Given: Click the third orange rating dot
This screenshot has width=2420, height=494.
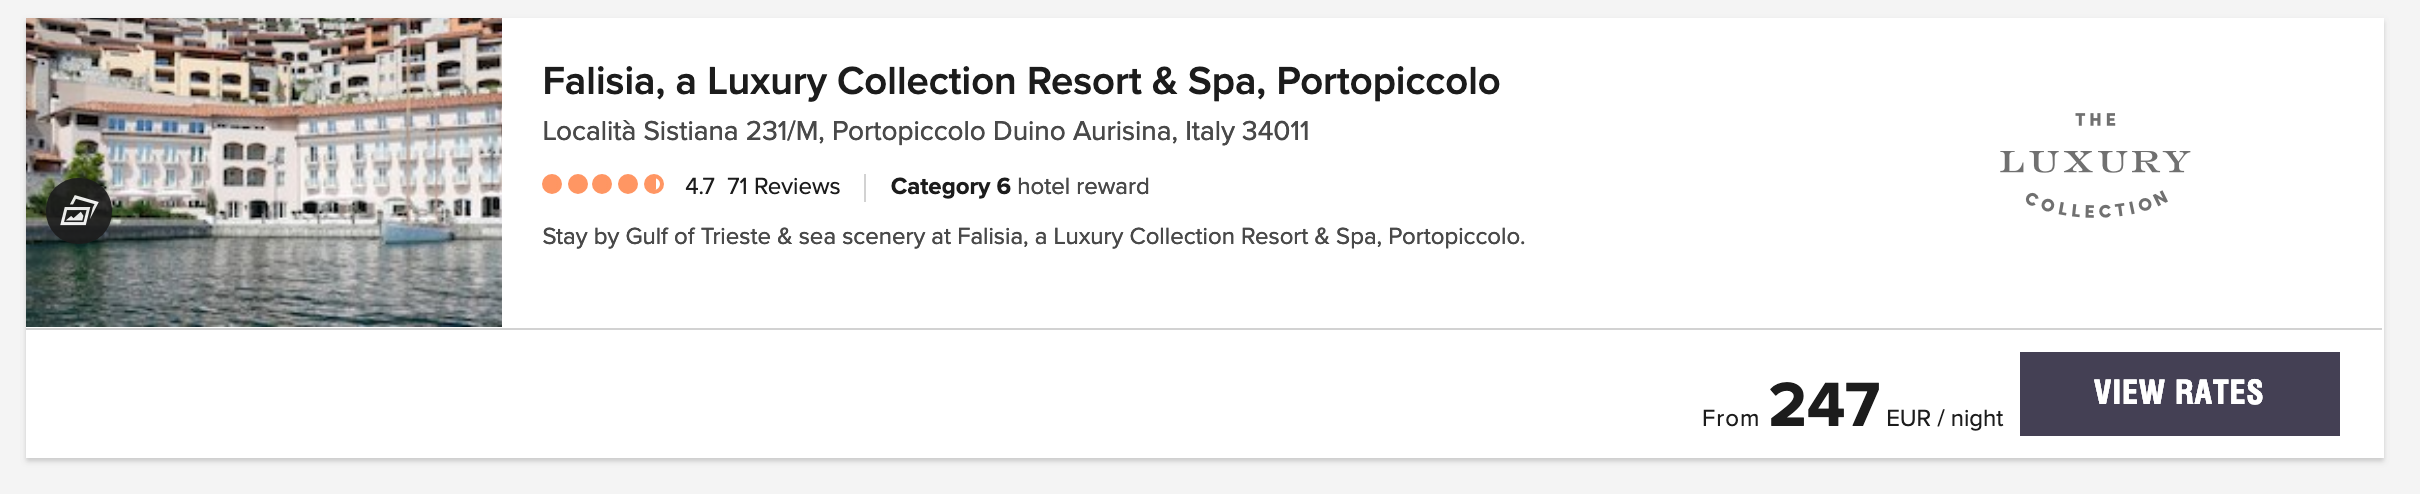Looking at the screenshot, I should pos(602,184).
